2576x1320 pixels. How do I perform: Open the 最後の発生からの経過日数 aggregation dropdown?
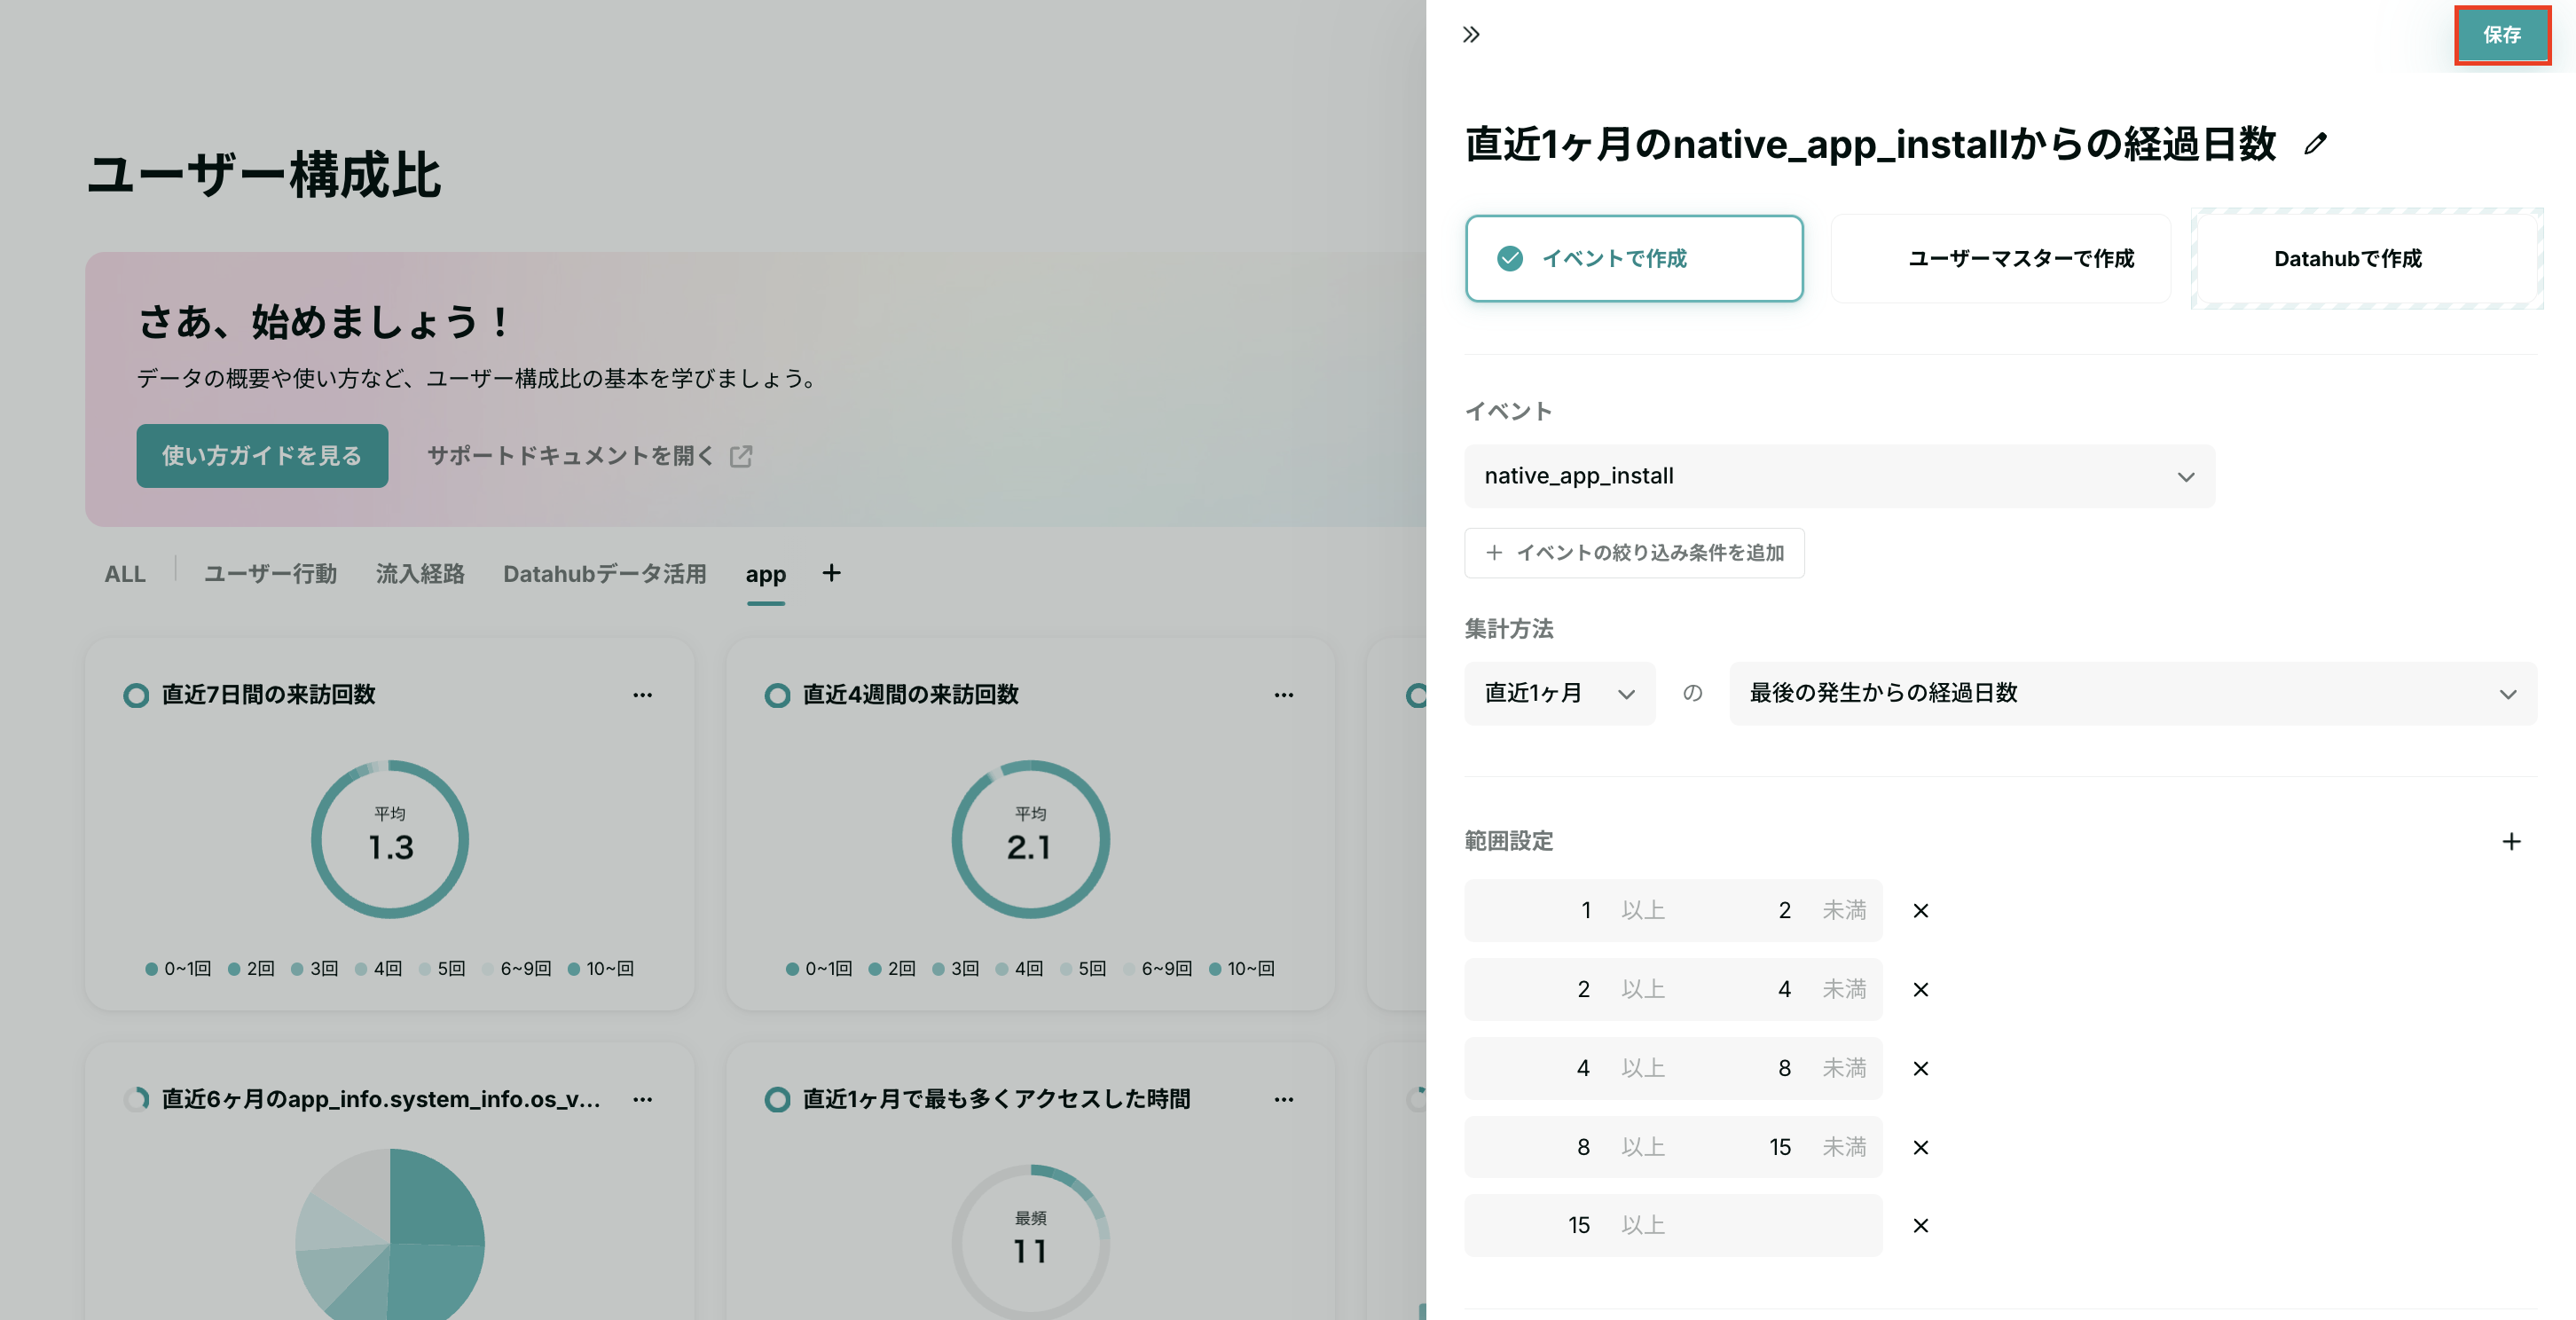click(x=2133, y=693)
